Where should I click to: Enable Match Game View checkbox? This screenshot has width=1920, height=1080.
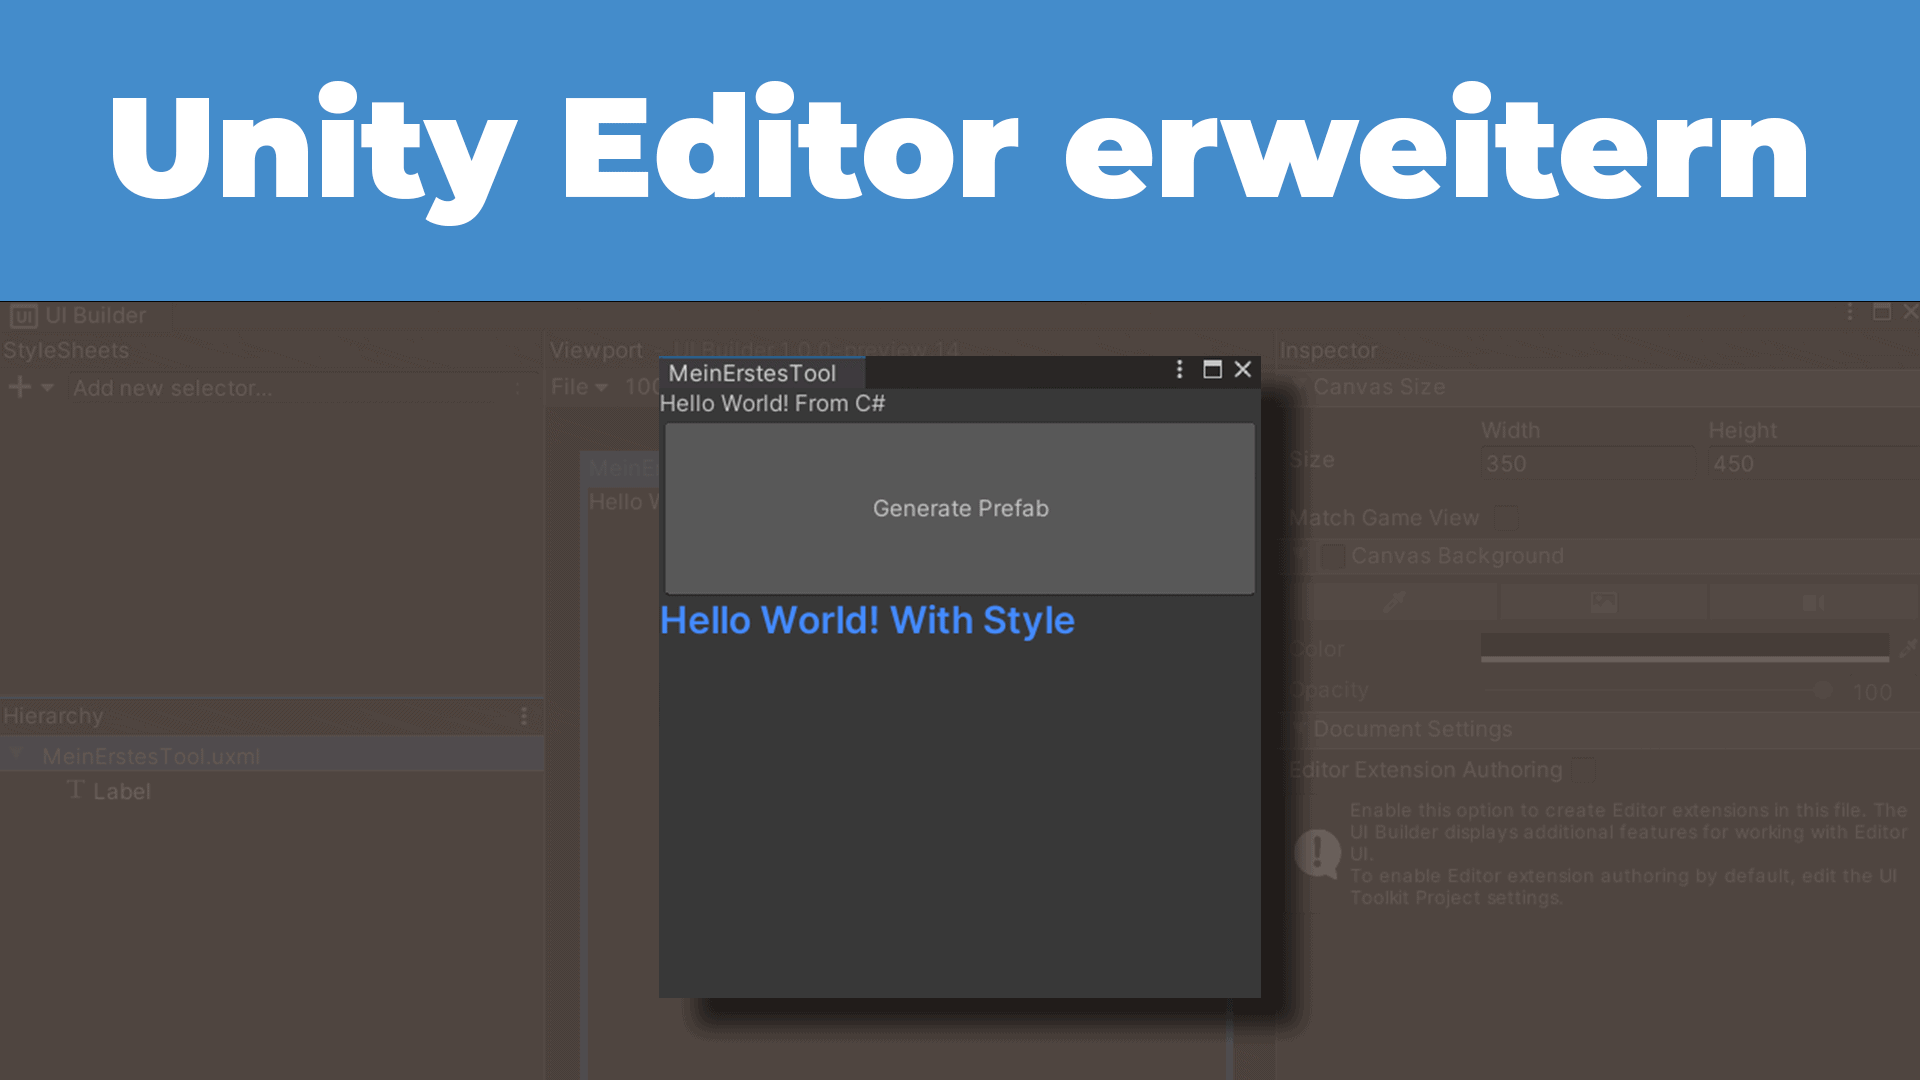(1506, 518)
